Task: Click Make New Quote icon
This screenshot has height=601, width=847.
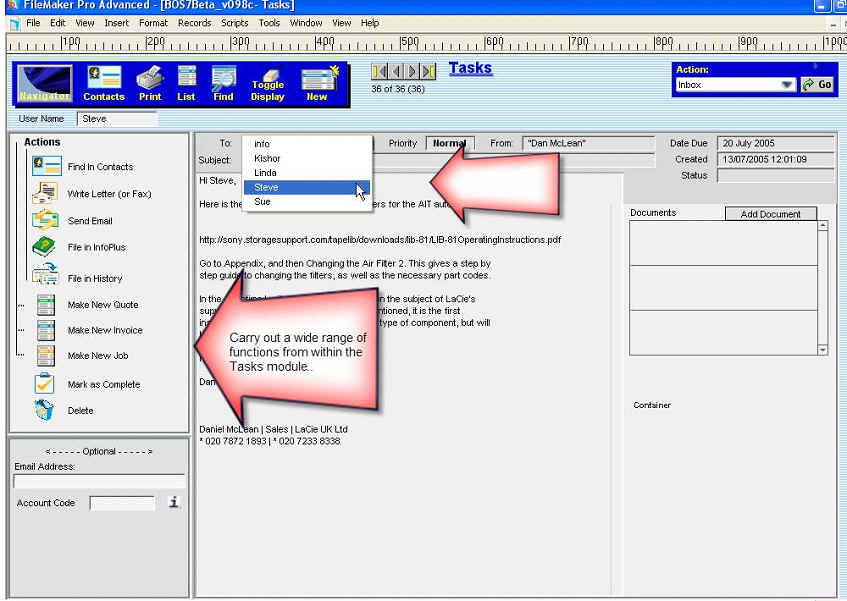Action: [46, 305]
